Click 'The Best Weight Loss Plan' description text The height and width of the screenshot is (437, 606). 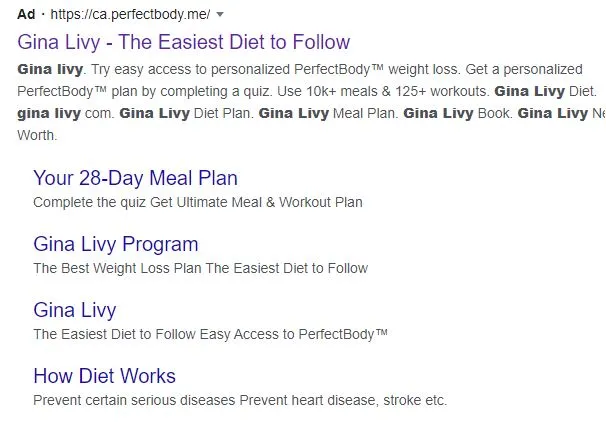118,268
